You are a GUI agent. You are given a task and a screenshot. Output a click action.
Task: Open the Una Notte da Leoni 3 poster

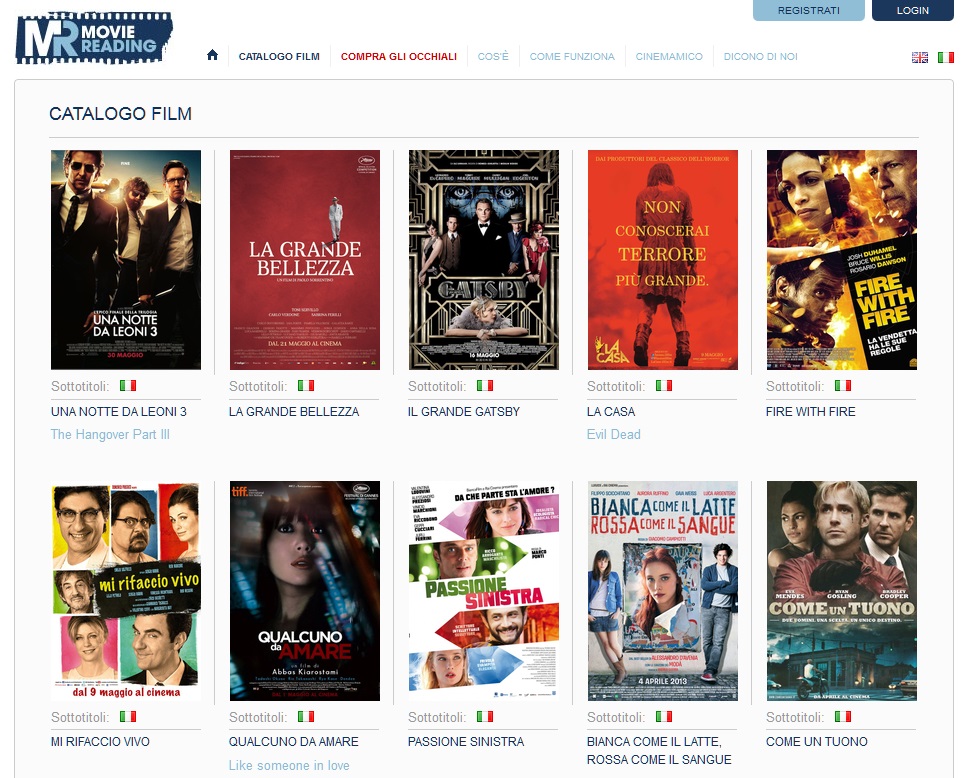click(126, 259)
